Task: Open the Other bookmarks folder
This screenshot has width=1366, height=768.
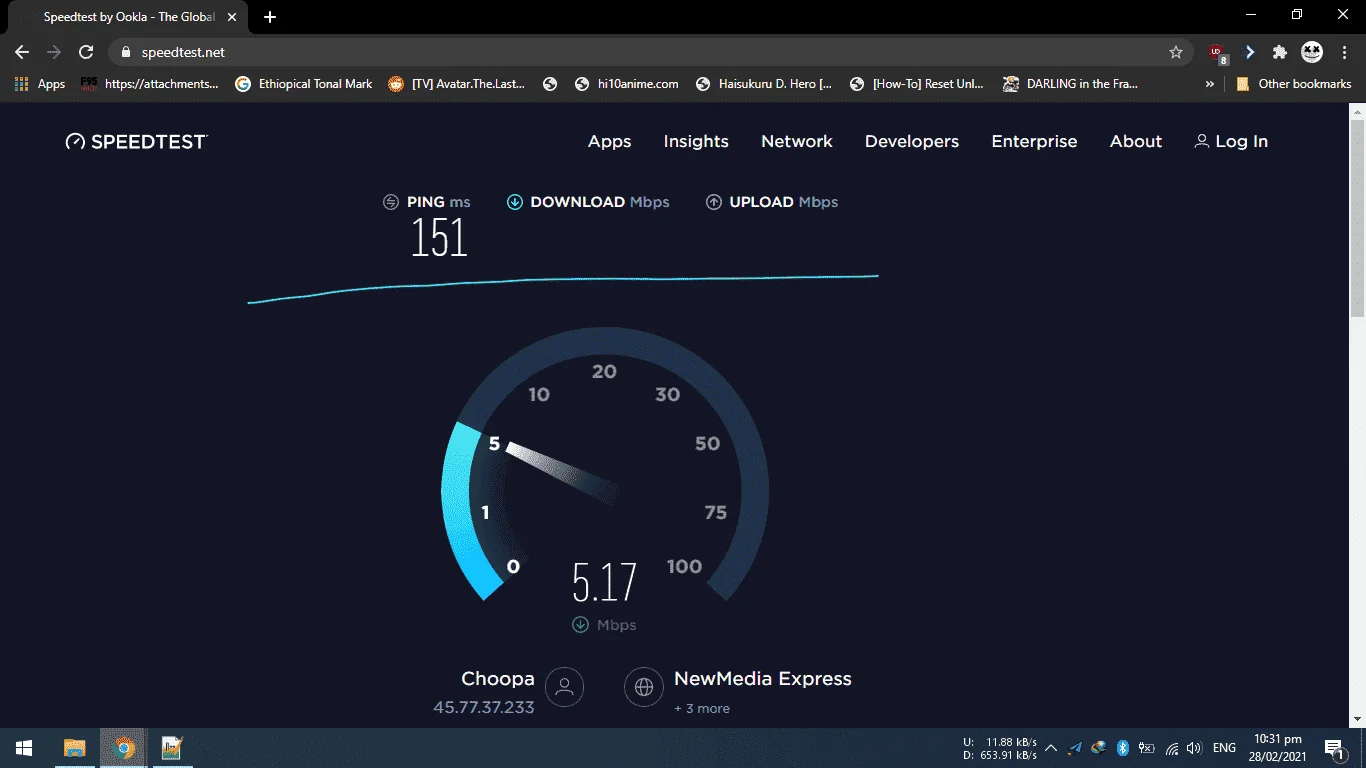Action: tap(1294, 84)
